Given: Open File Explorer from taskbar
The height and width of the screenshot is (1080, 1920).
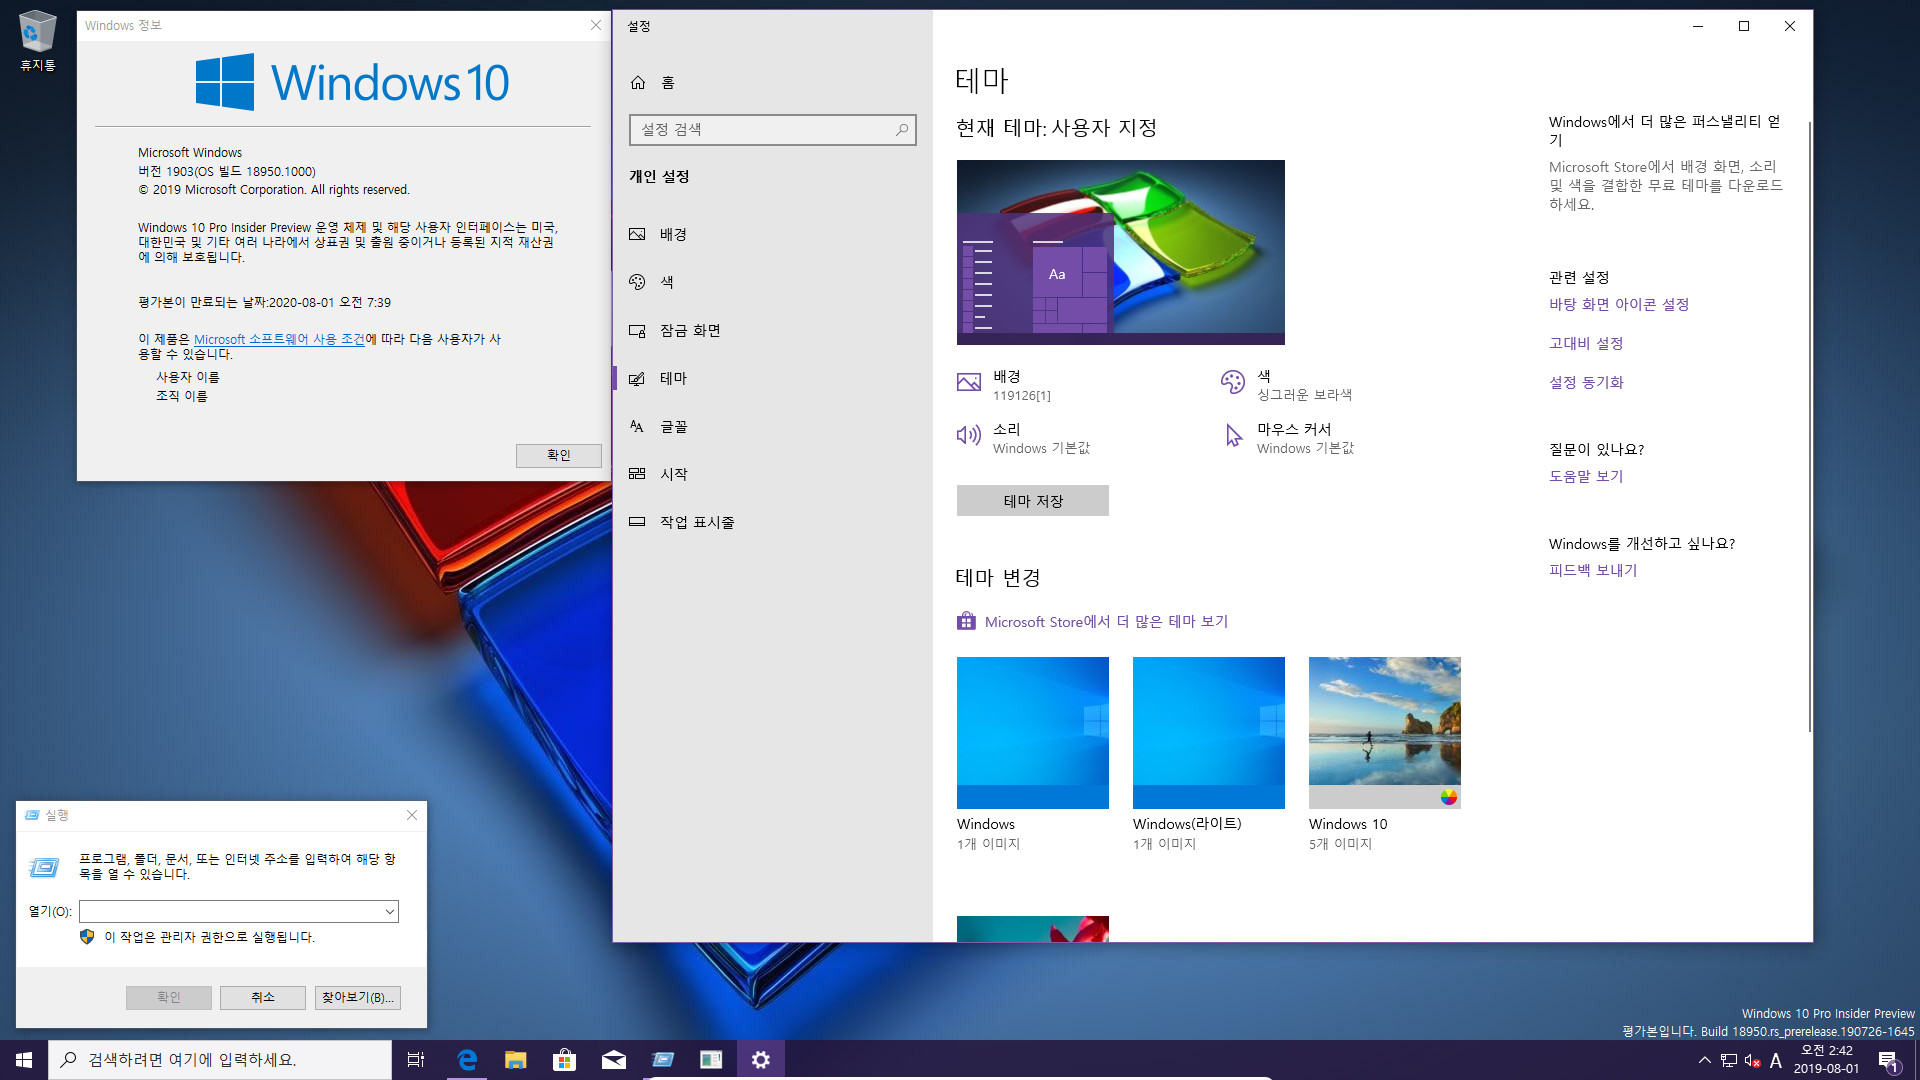Looking at the screenshot, I should [515, 1060].
